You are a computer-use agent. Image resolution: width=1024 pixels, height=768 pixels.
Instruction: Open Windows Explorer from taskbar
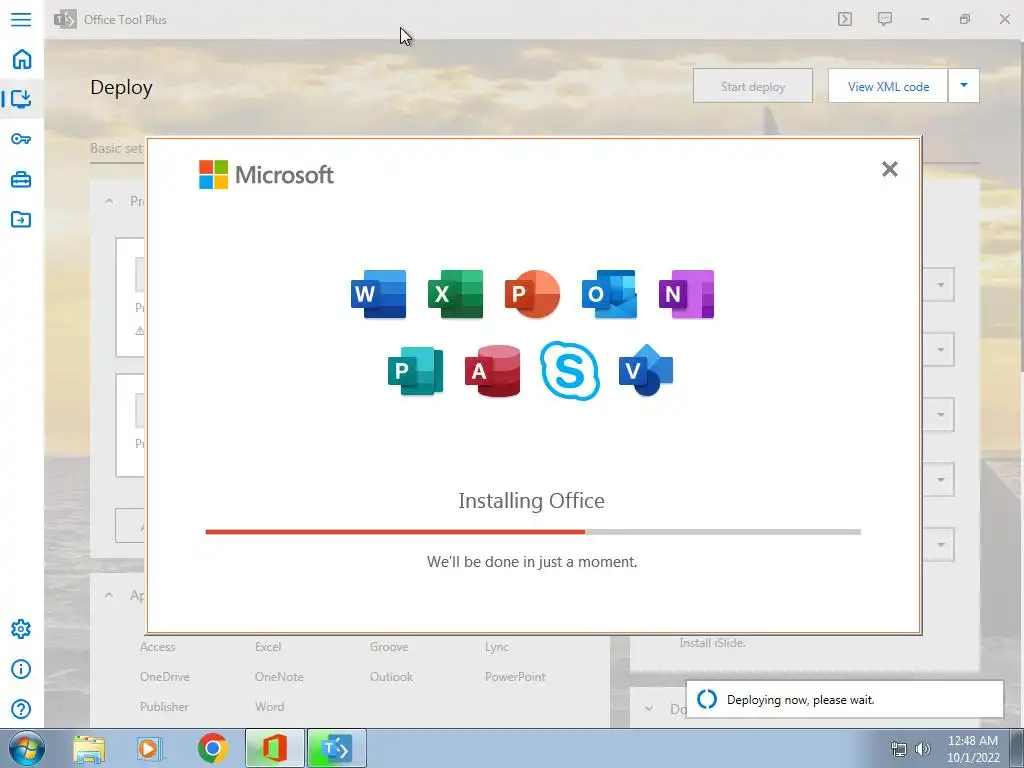point(89,748)
